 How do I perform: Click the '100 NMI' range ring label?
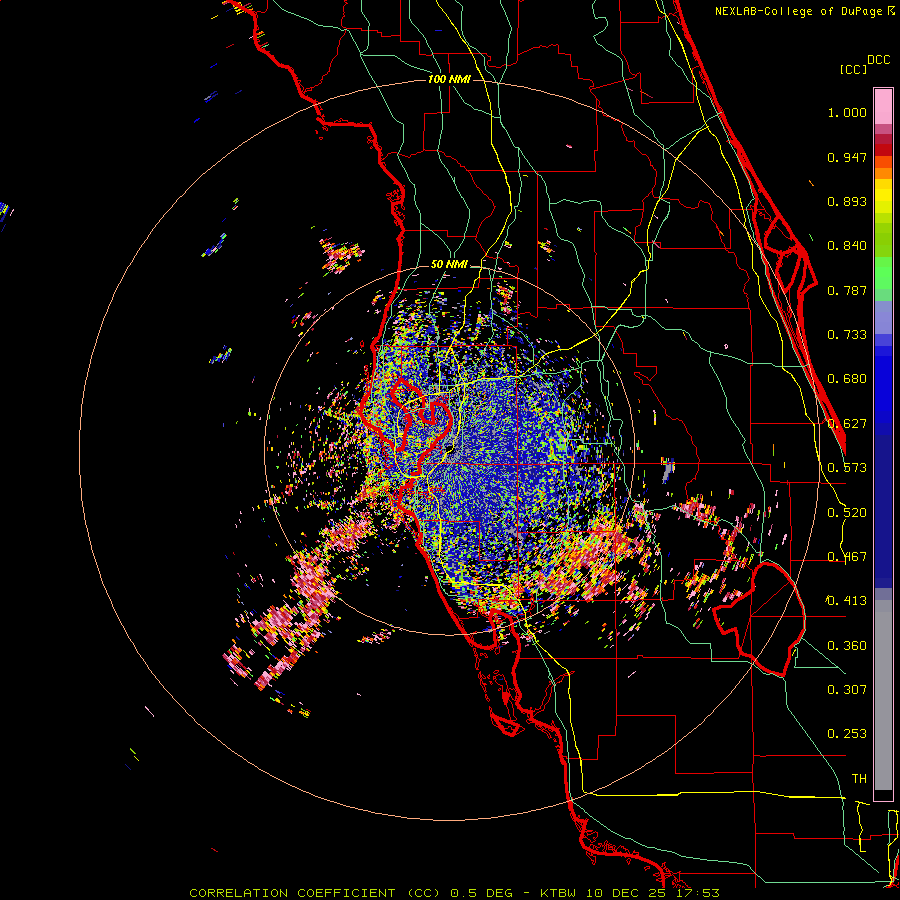[449, 79]
